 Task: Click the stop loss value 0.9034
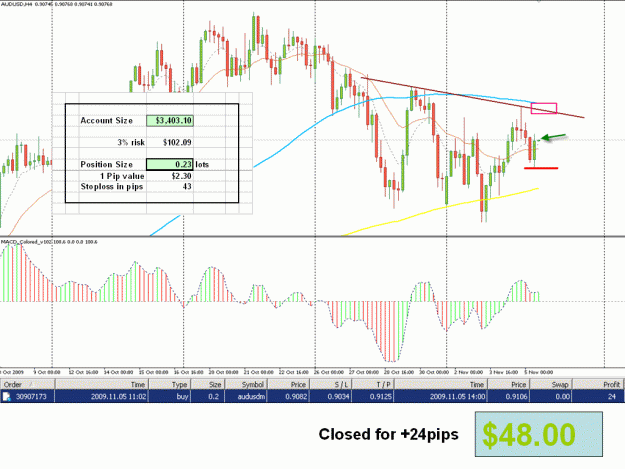(338, 396)
